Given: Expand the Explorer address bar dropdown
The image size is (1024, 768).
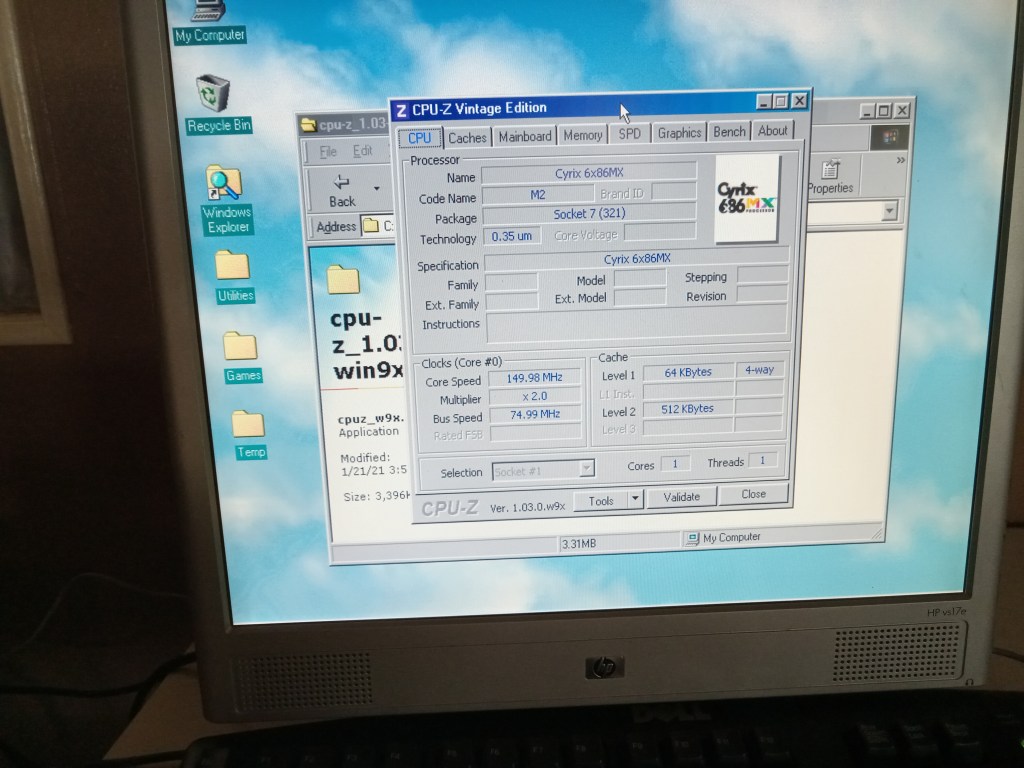Looking at the screenshot, I should point(889,212).
